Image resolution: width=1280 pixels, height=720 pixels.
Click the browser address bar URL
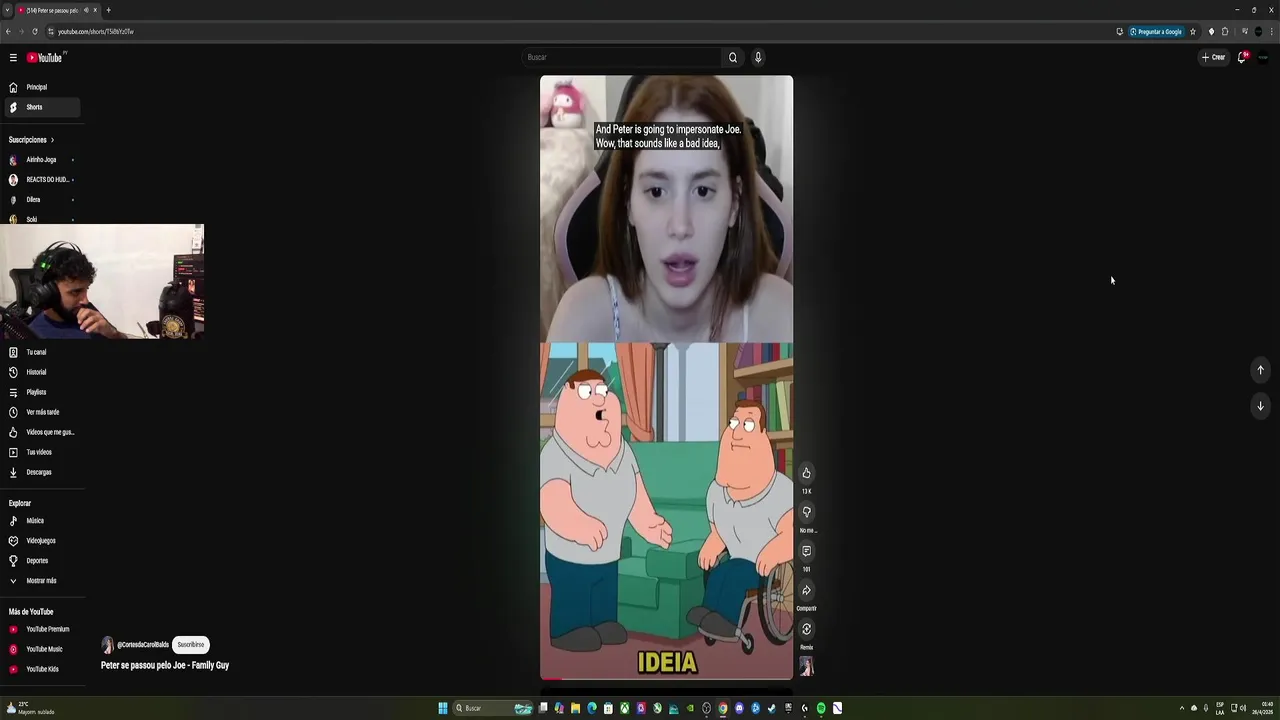tap(95, 32)
